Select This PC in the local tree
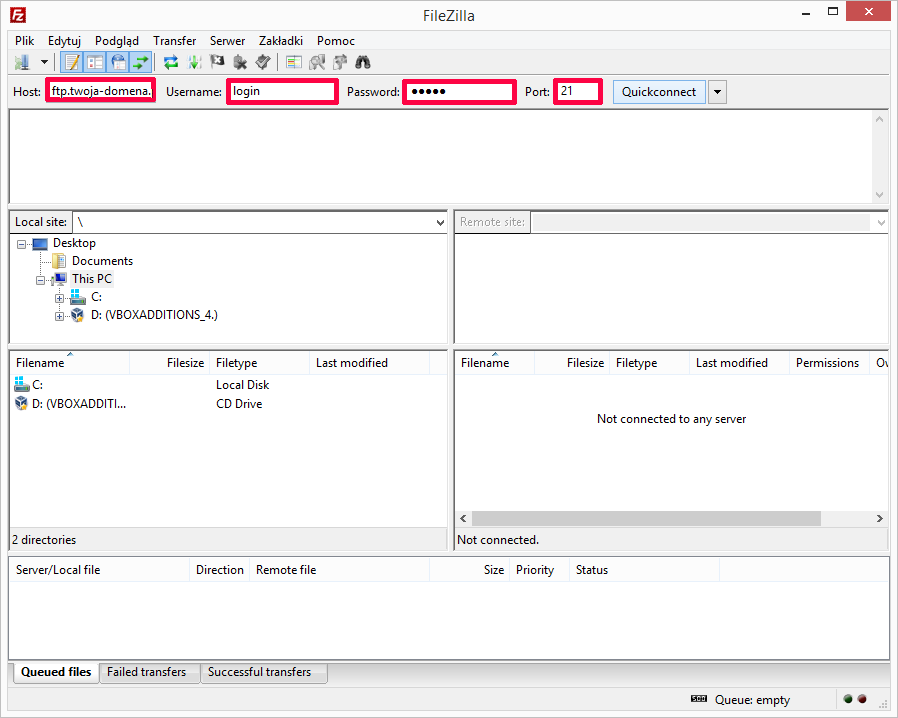Screen dimensions: 898x718 92,279
